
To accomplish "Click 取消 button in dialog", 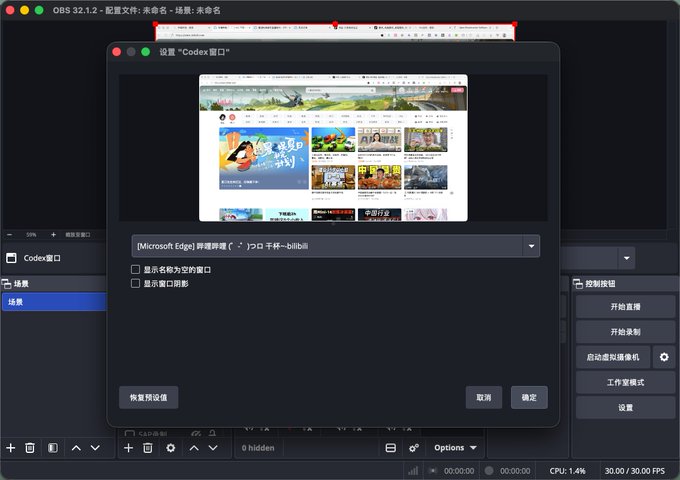I will click(484, 398).
